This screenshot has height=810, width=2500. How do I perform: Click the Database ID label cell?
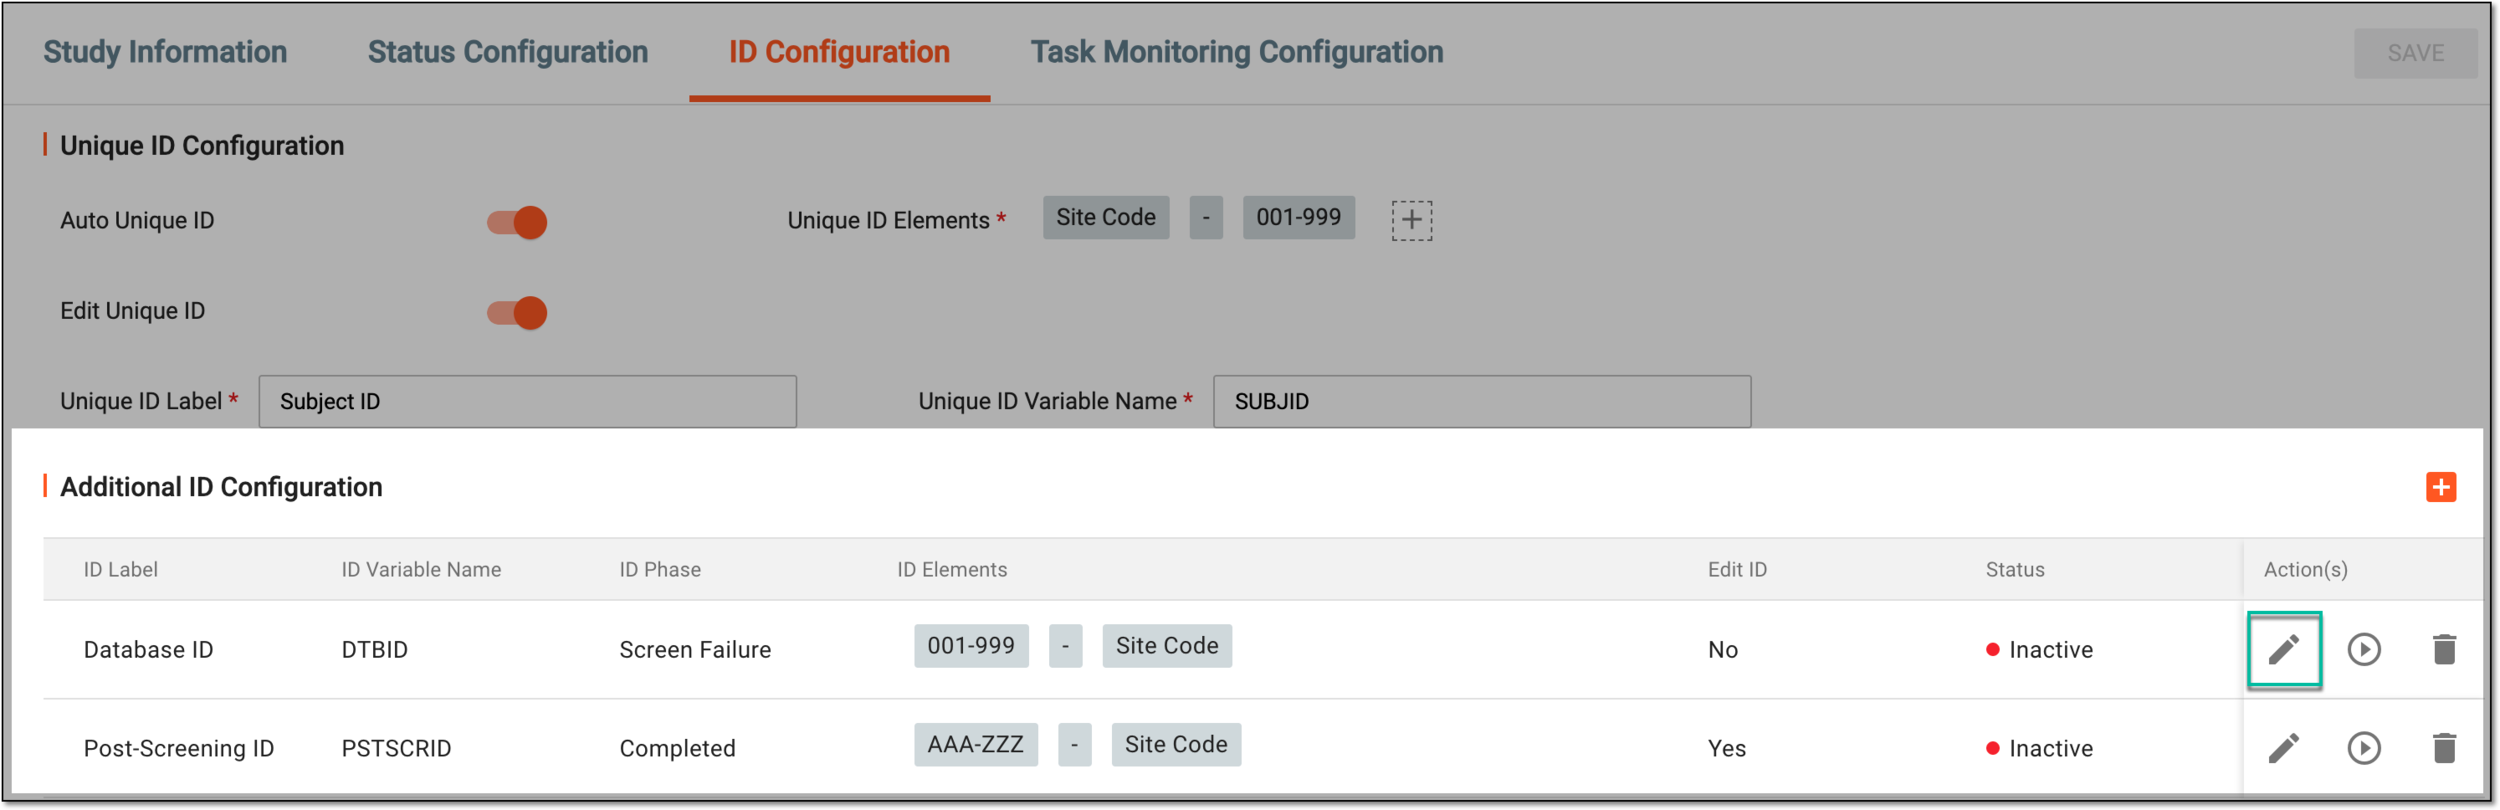coord(148,650)
